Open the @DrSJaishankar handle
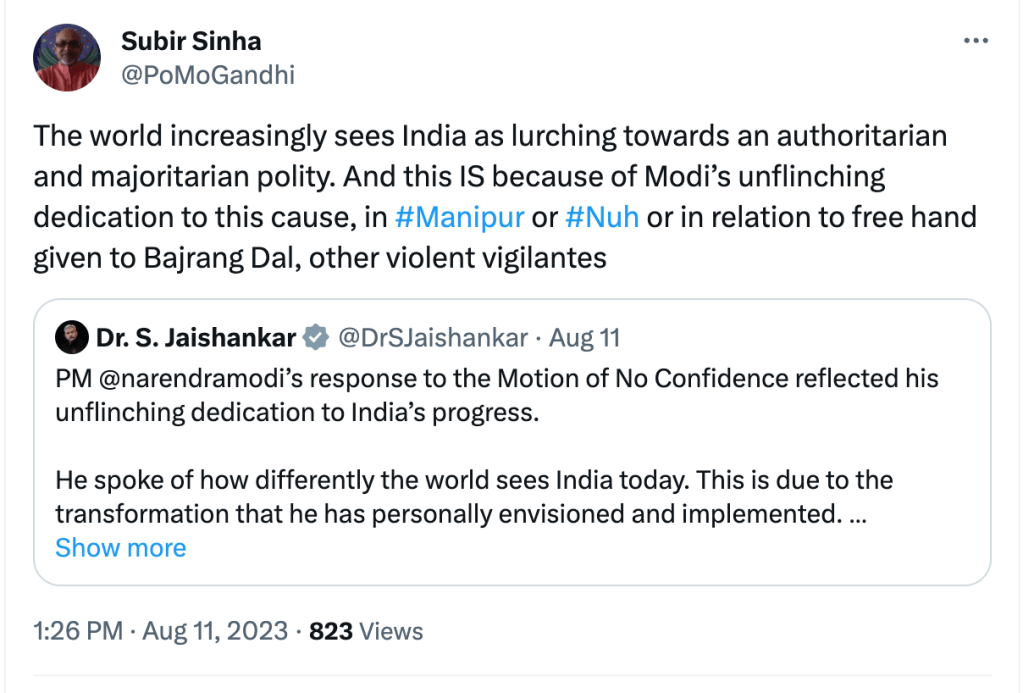Screen dimensions: 1023x693 pos(433,338)
